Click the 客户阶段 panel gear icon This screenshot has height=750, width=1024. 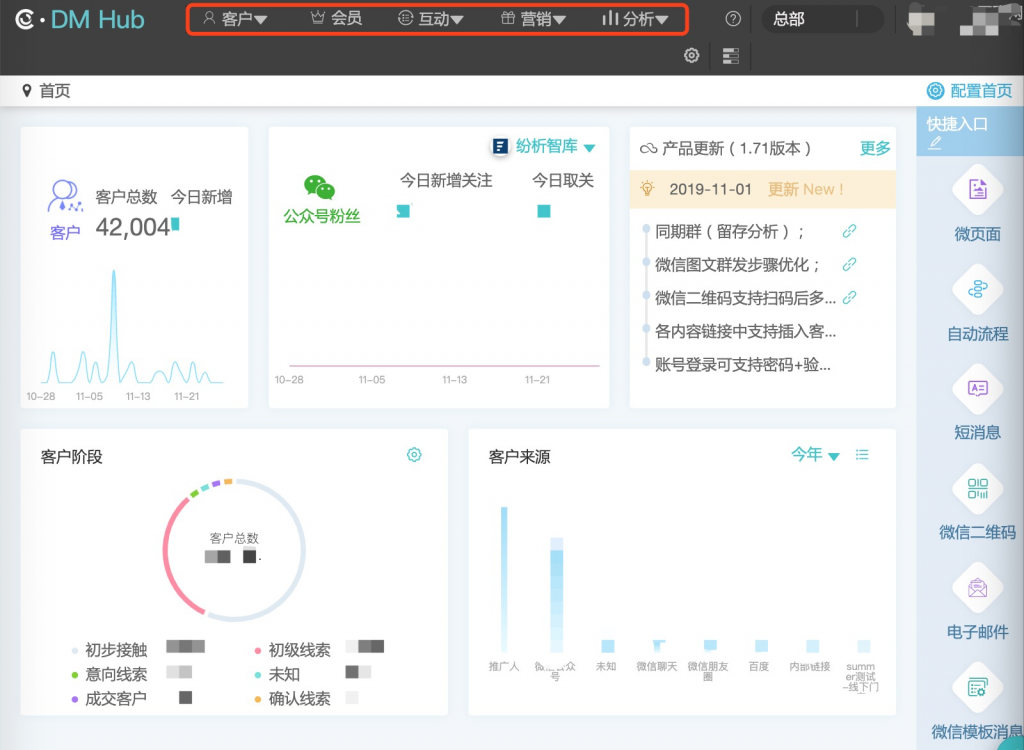(414, 455)
